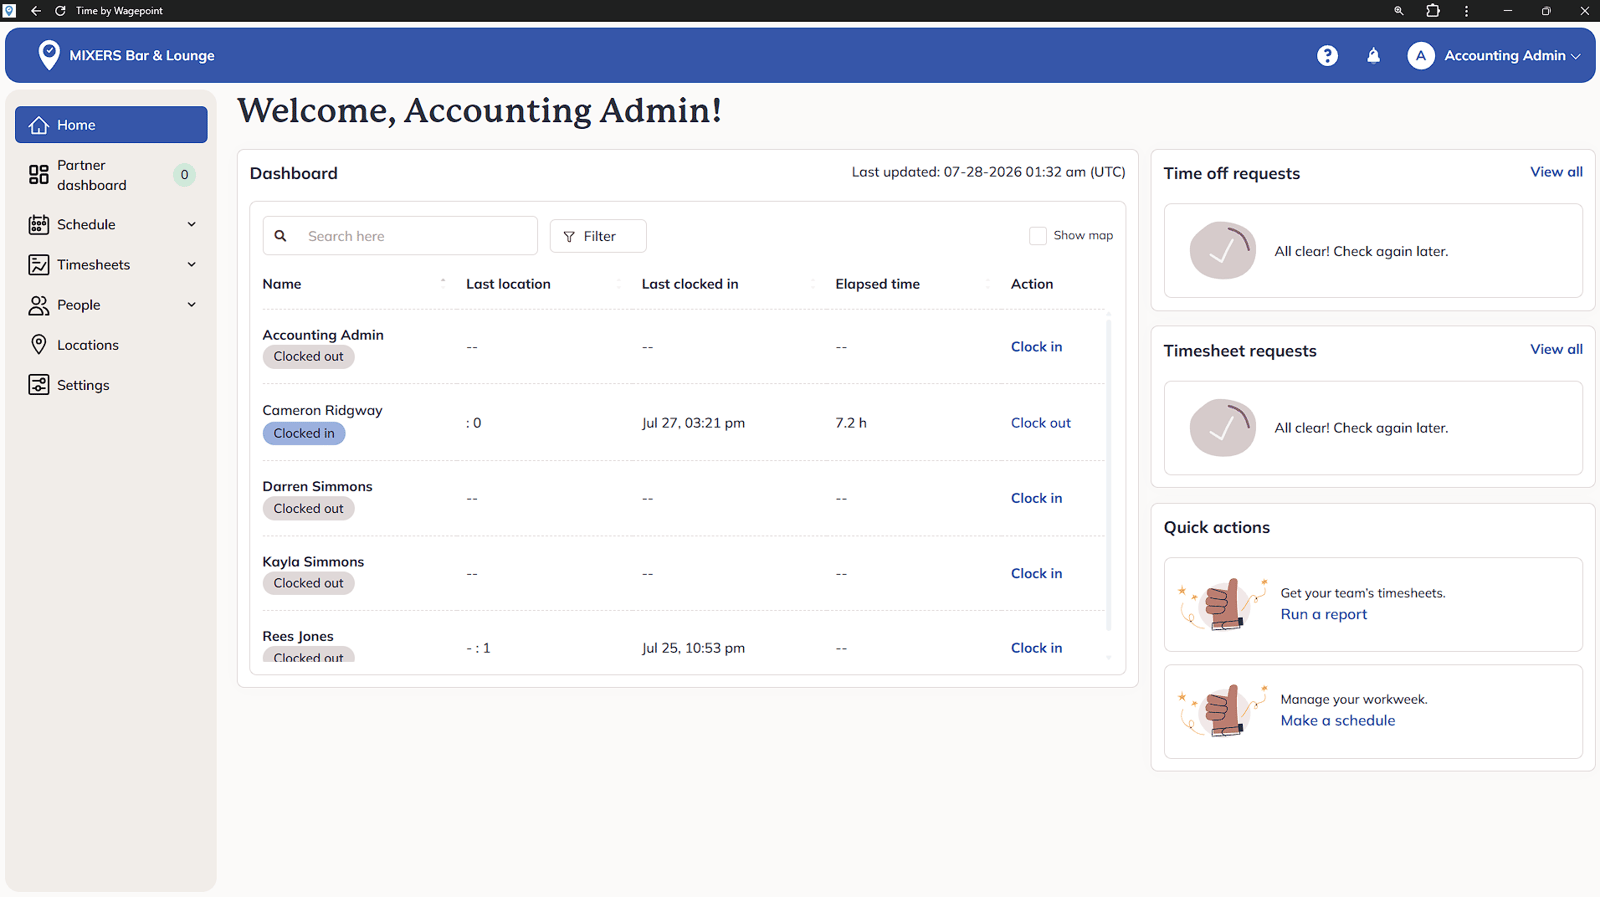The height and width of the screenshot is (897, 1600).
Task: Click the Schedule calendar icon in sidebar
Action: 39,225
